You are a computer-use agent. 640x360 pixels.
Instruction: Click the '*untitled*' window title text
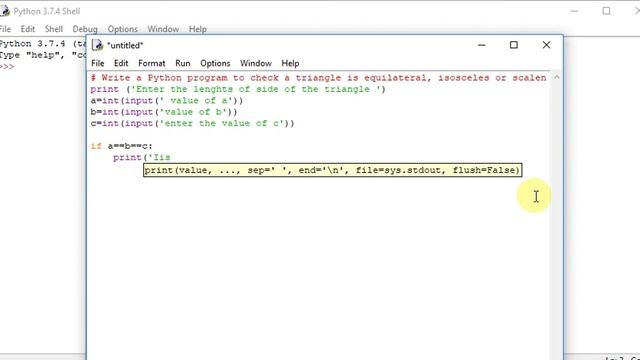[125, 45]
